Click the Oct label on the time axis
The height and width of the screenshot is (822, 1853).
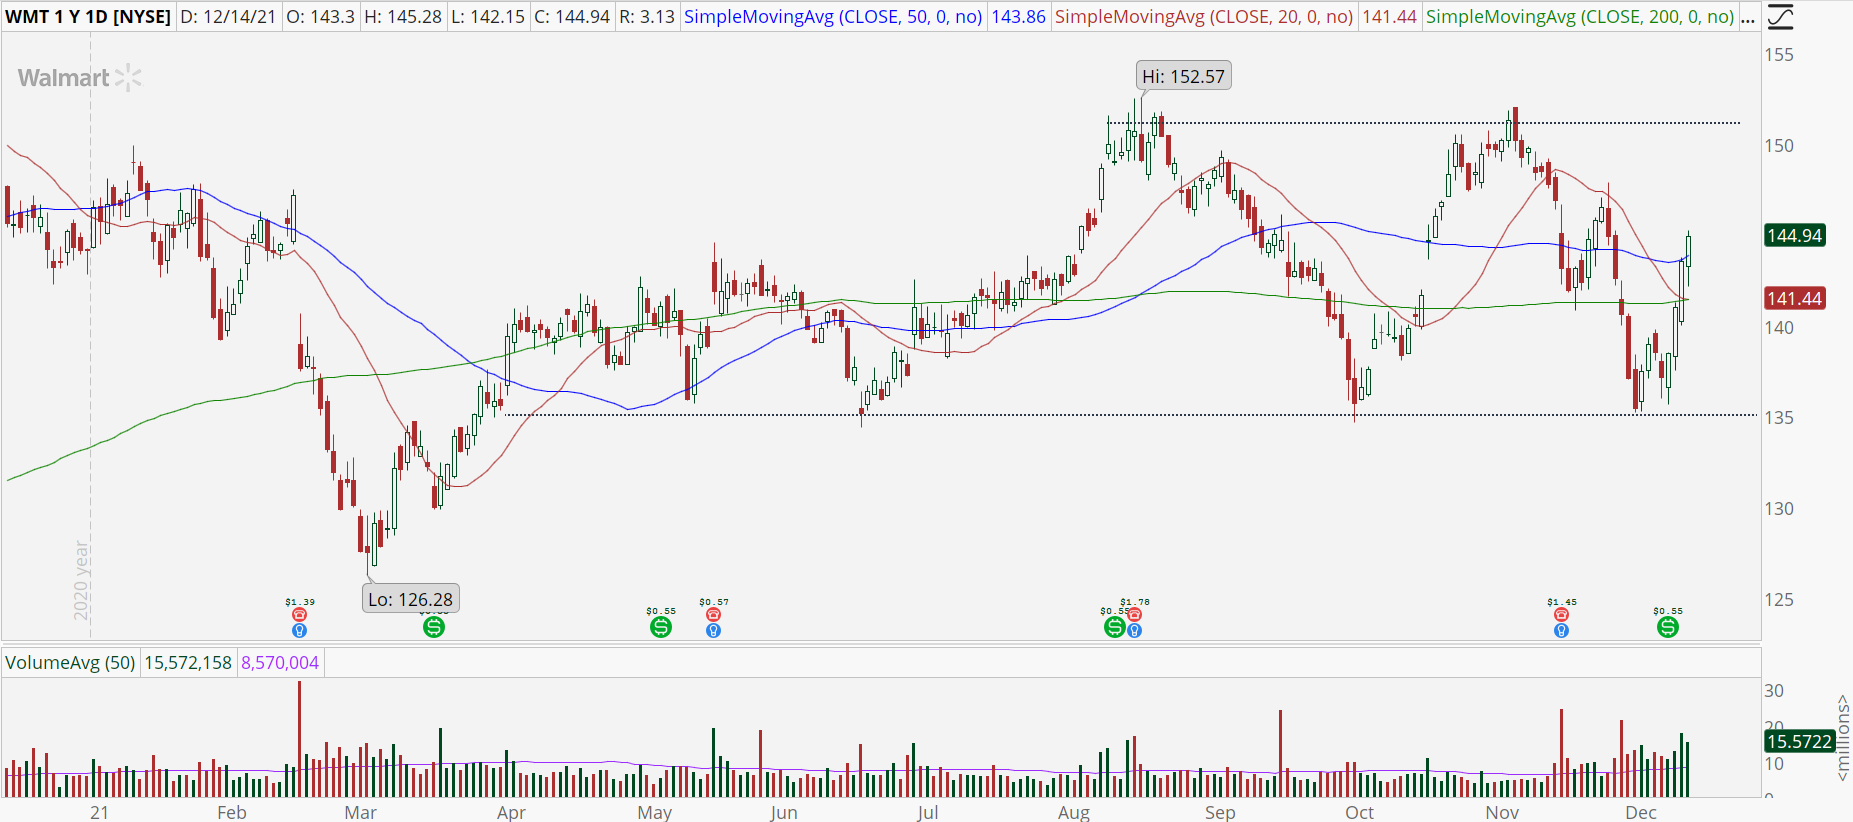pyautogui.click(x=1360, y=812)
